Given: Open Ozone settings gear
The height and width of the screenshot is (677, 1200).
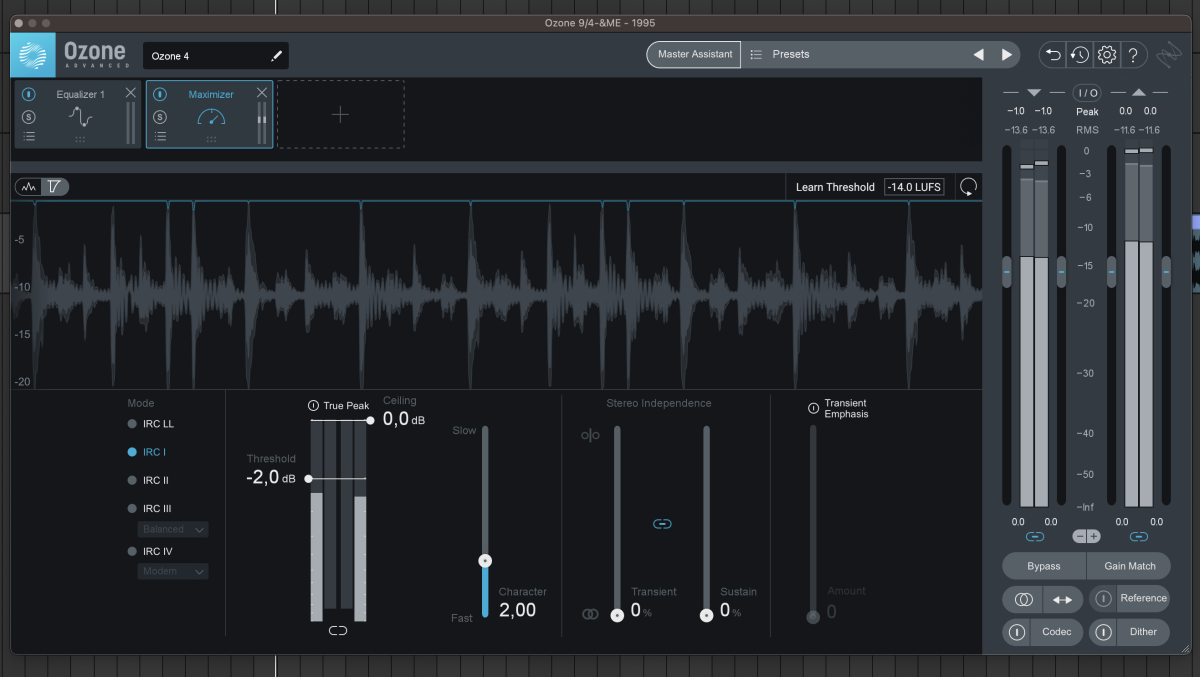Looking at the screenshot, I should (1107, 55).
